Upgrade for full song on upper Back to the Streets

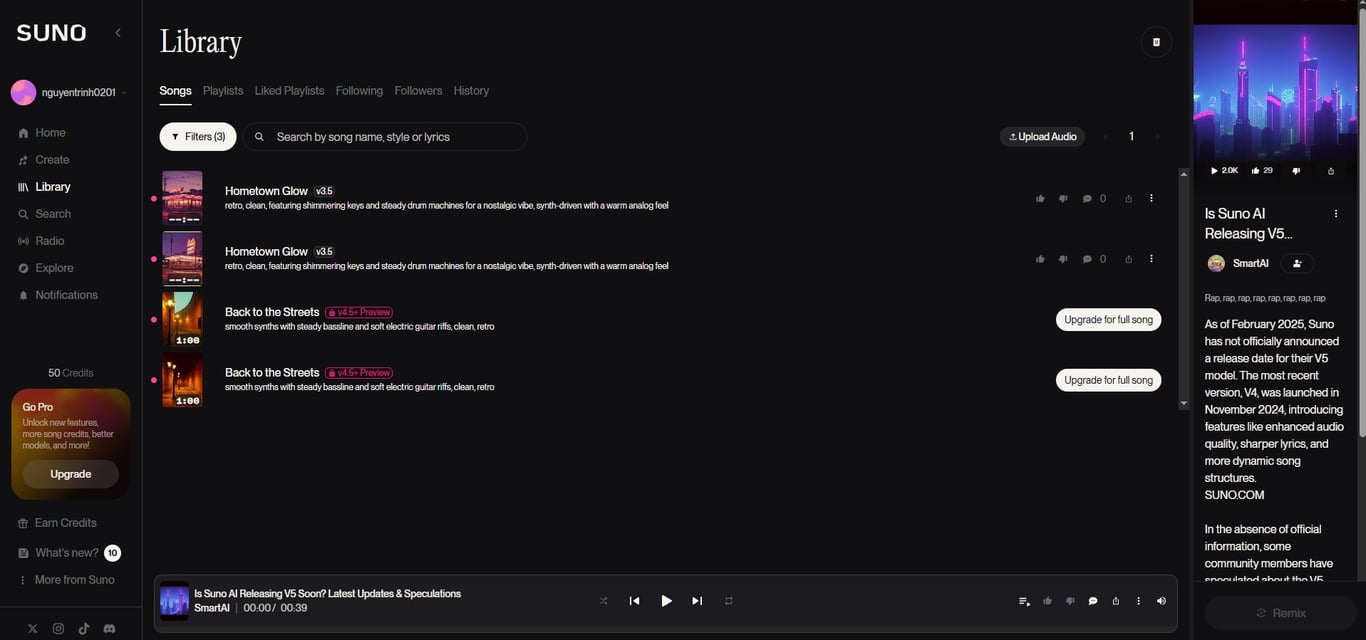[x=1108, y=320]
